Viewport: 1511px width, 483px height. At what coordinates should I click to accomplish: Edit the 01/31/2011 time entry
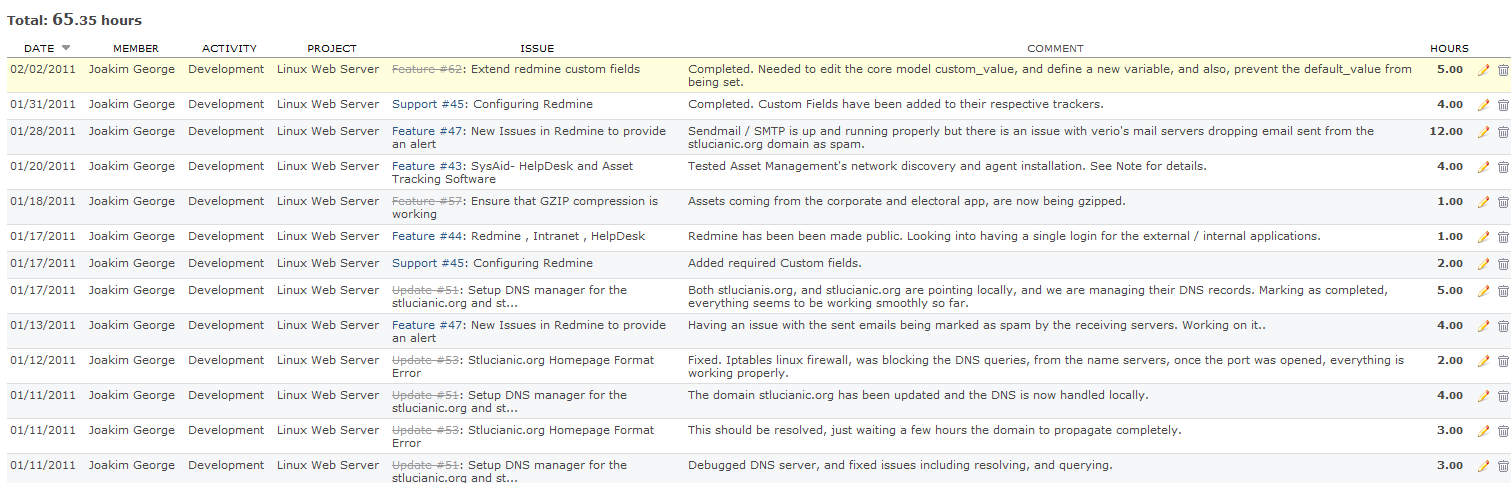tap(1483, 105)
